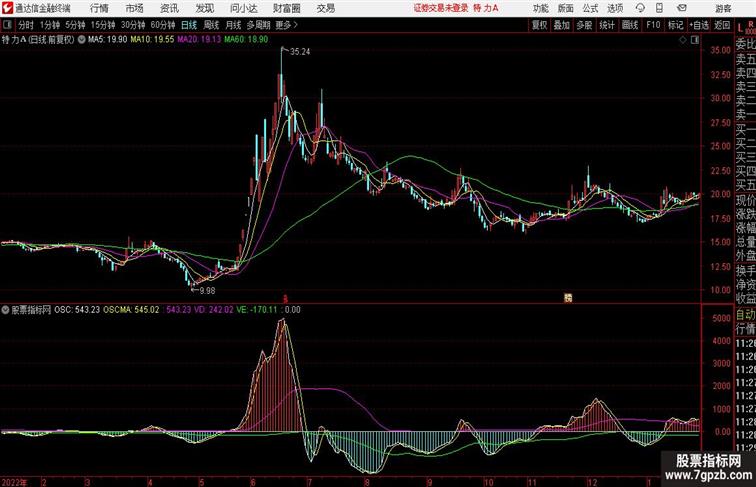The width and height of the screenshot is (756, 487).
Task: Switch to 5分钟 period
Action: [75, 25]
